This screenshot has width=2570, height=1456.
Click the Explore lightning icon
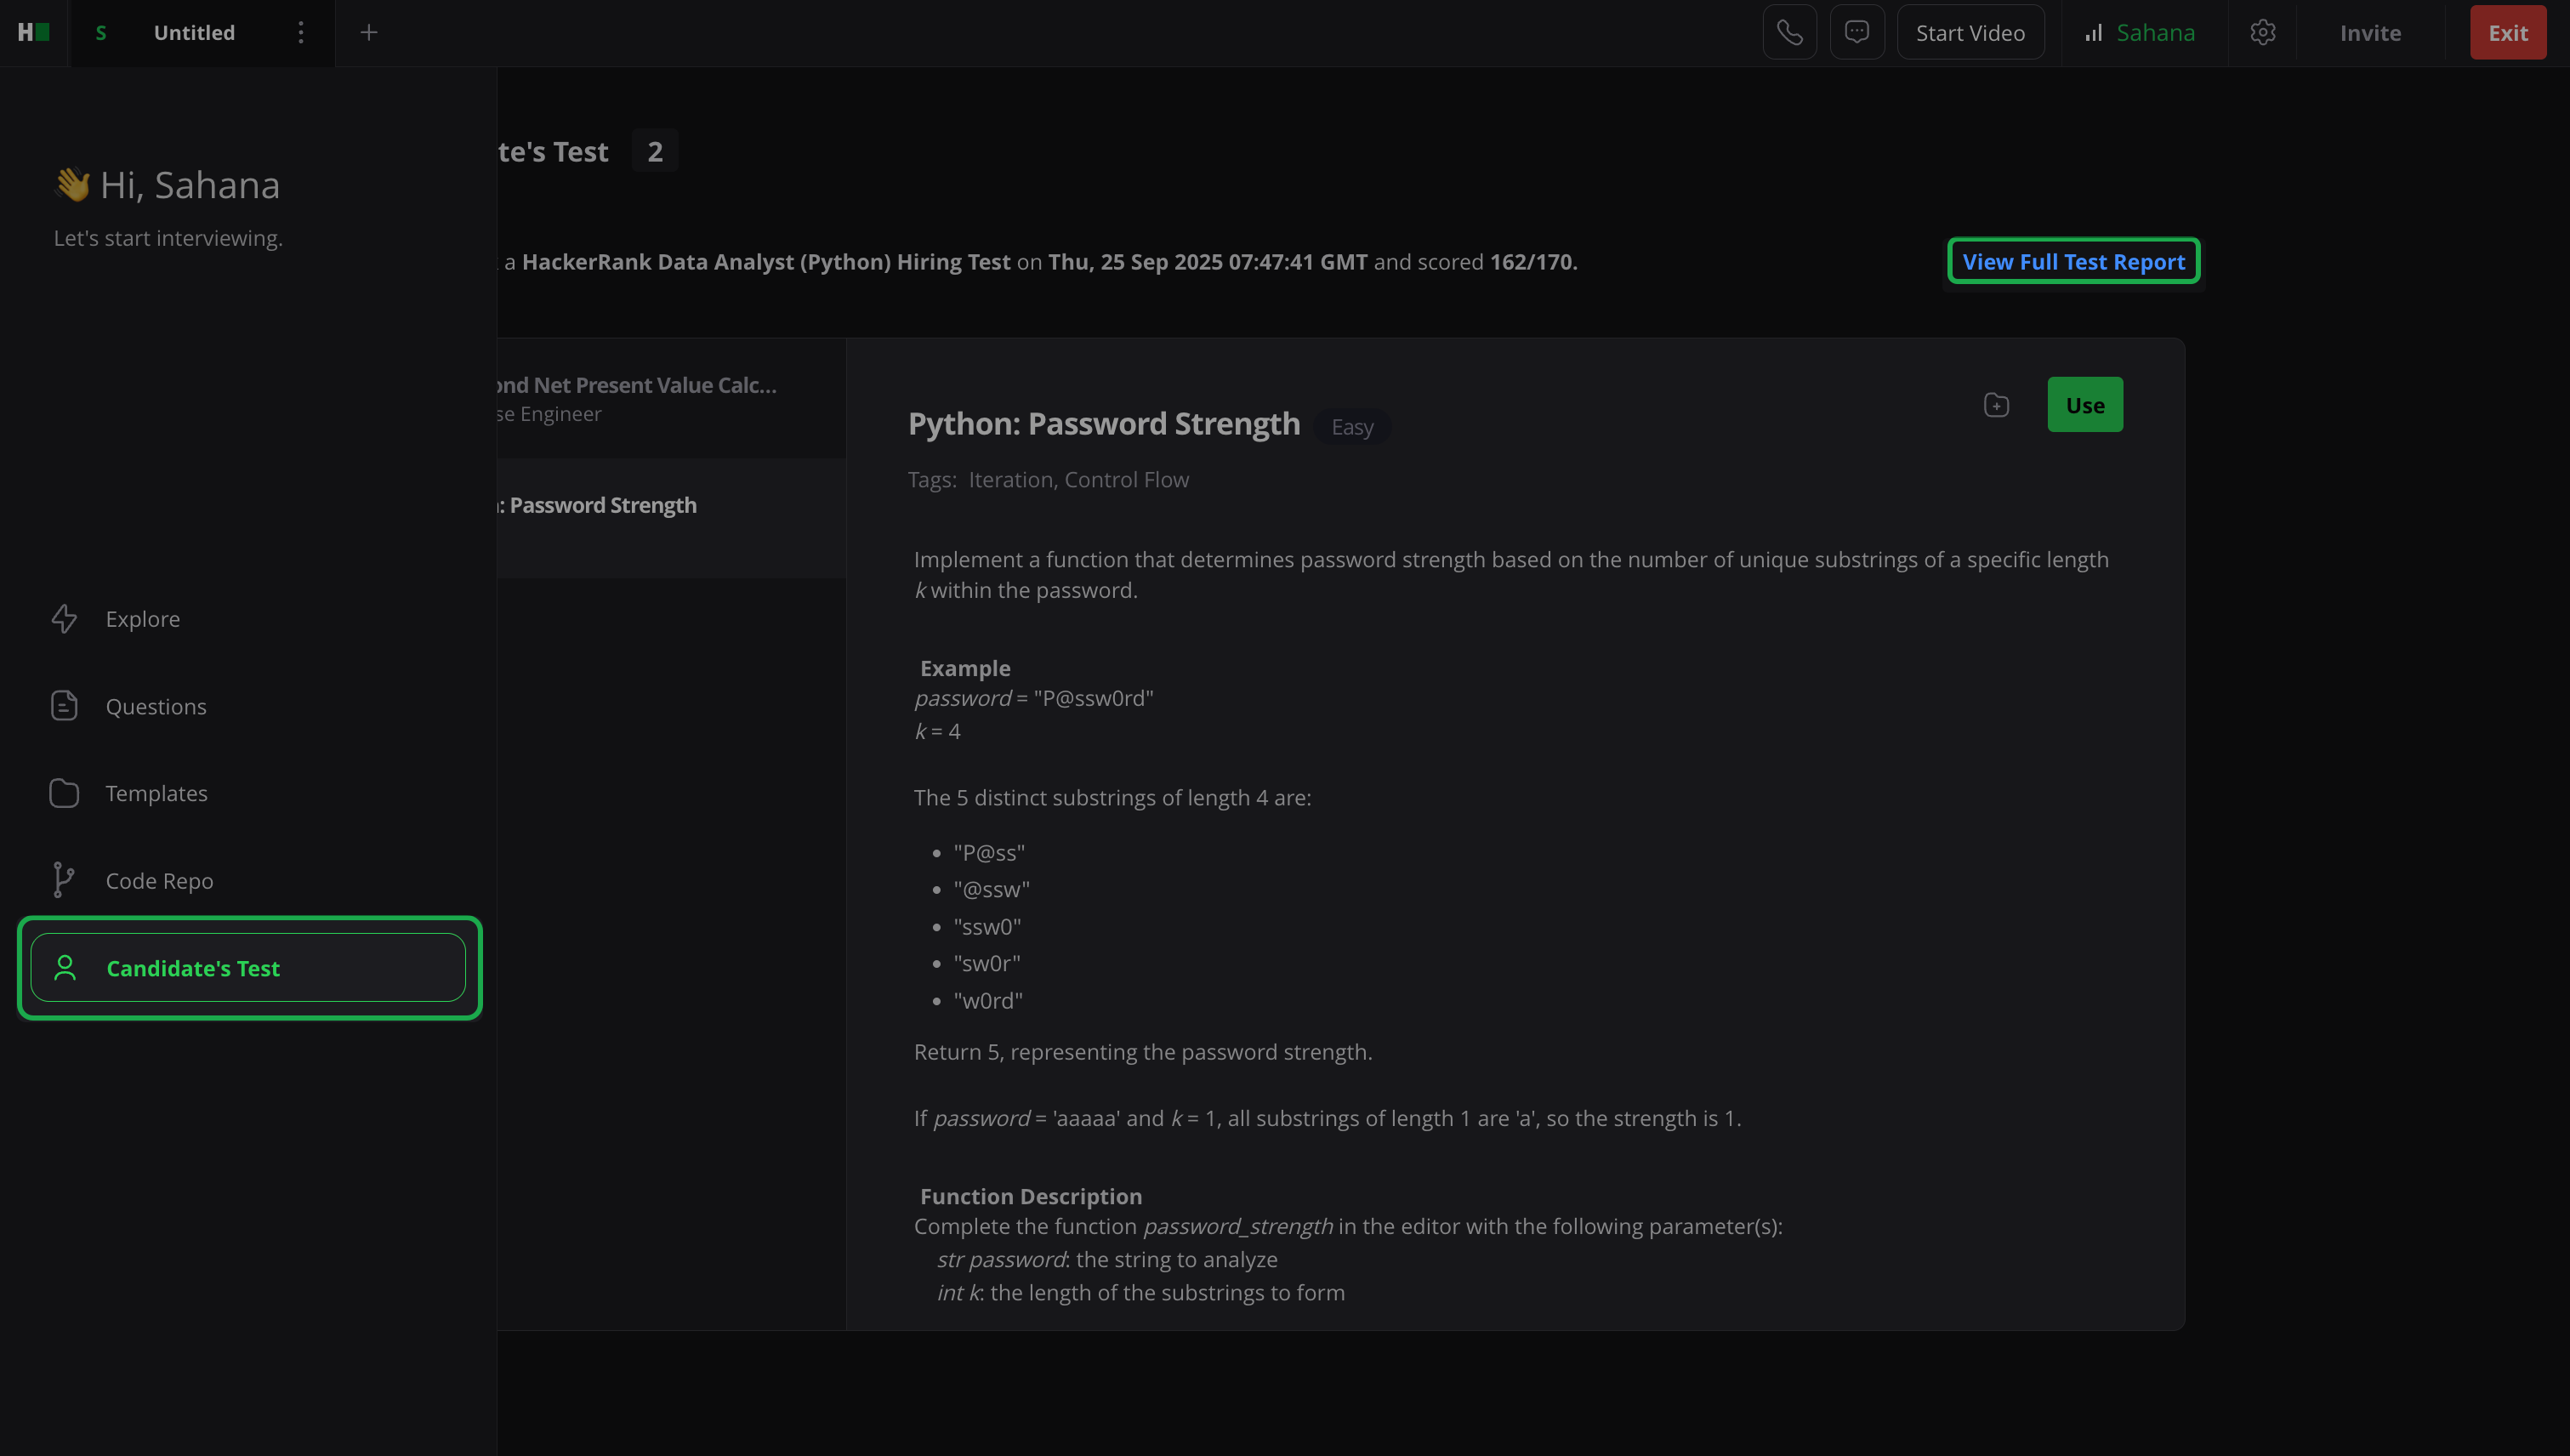coord(64,619)
